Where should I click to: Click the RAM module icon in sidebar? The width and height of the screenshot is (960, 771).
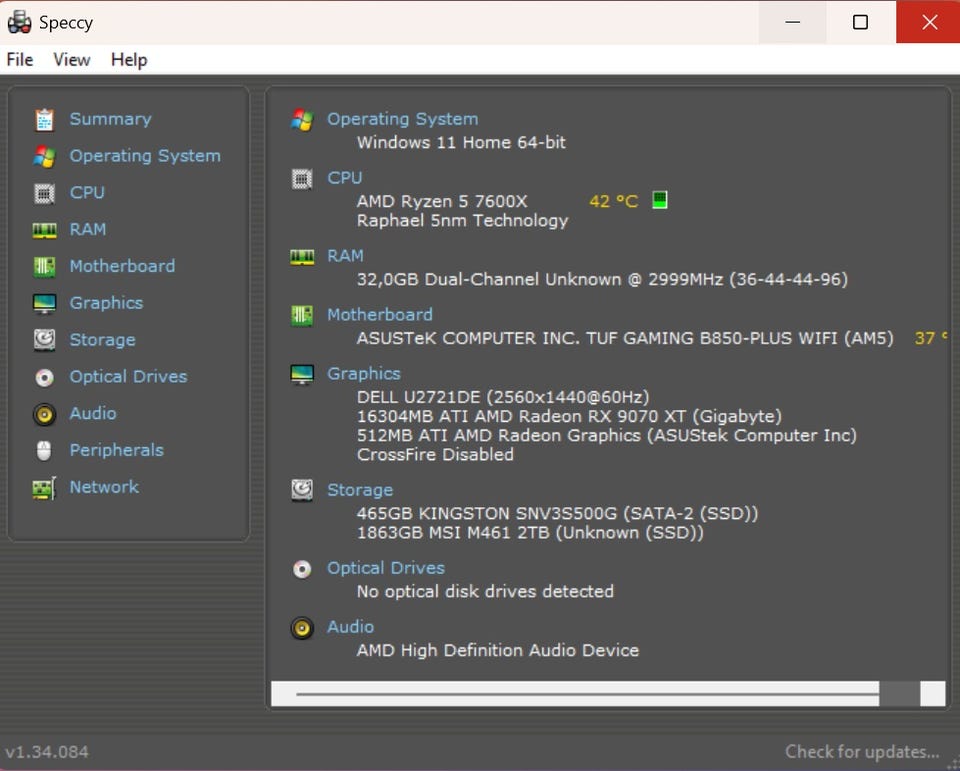tap(44, 230)
